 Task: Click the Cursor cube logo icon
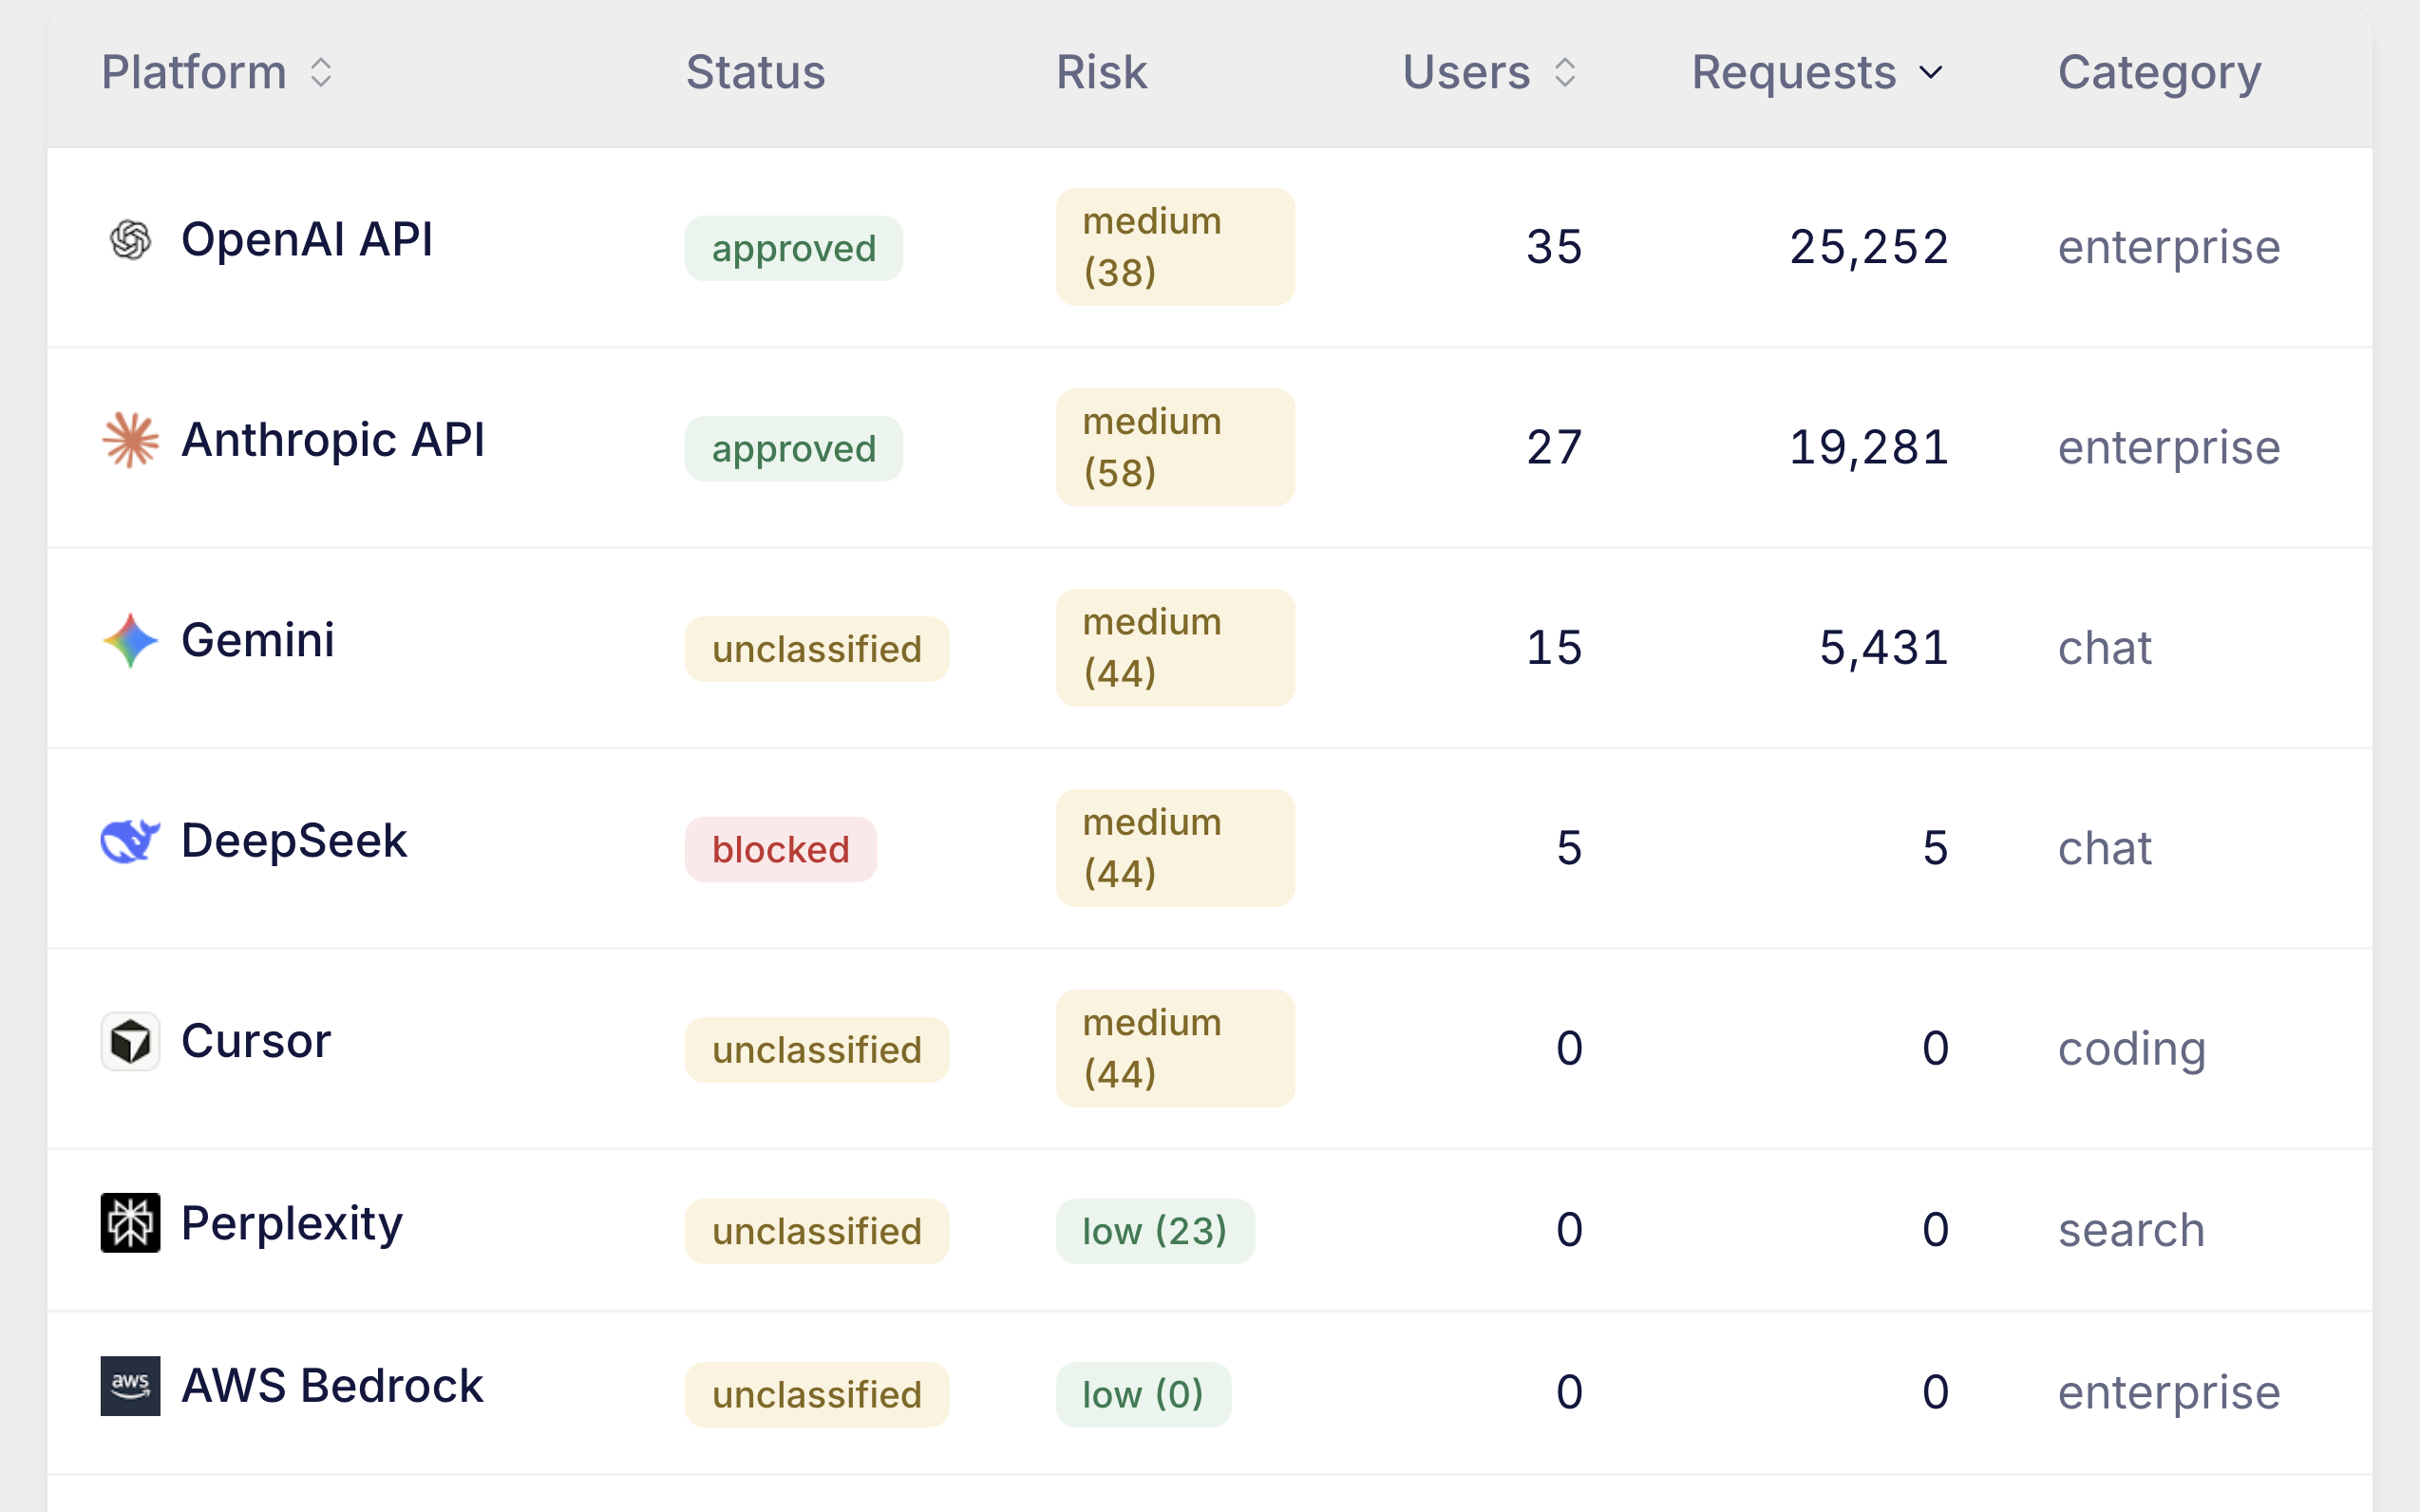130,1041
